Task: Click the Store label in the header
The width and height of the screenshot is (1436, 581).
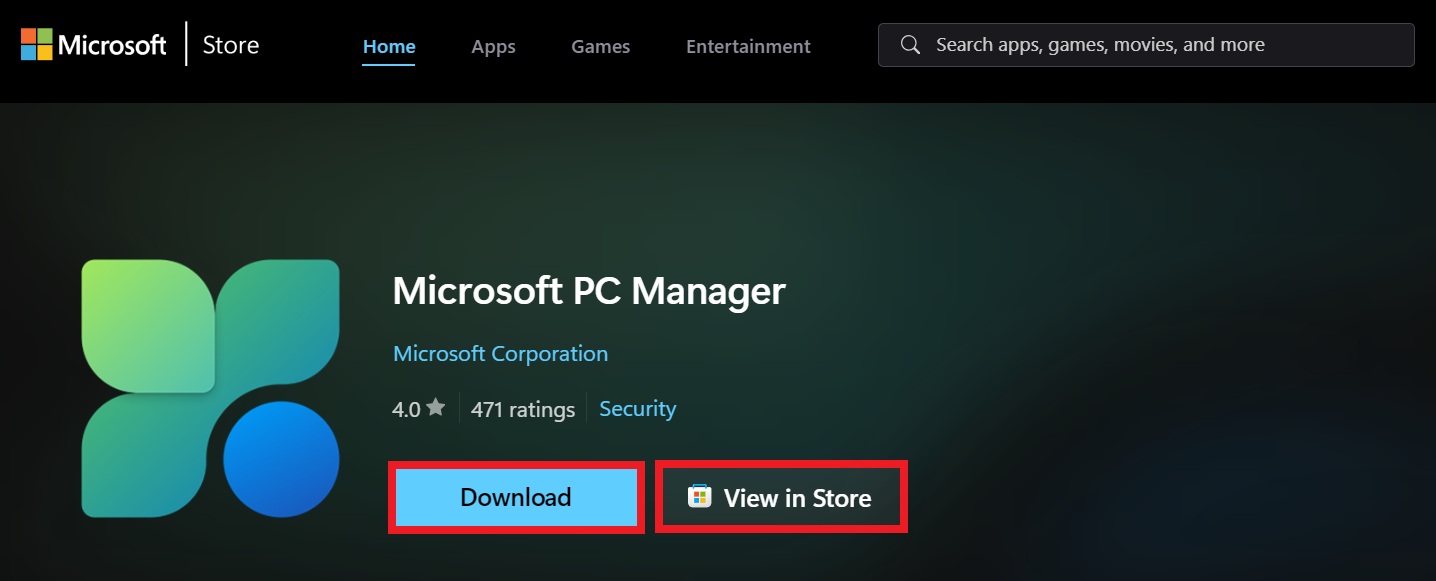Action: tap(230, 45)
